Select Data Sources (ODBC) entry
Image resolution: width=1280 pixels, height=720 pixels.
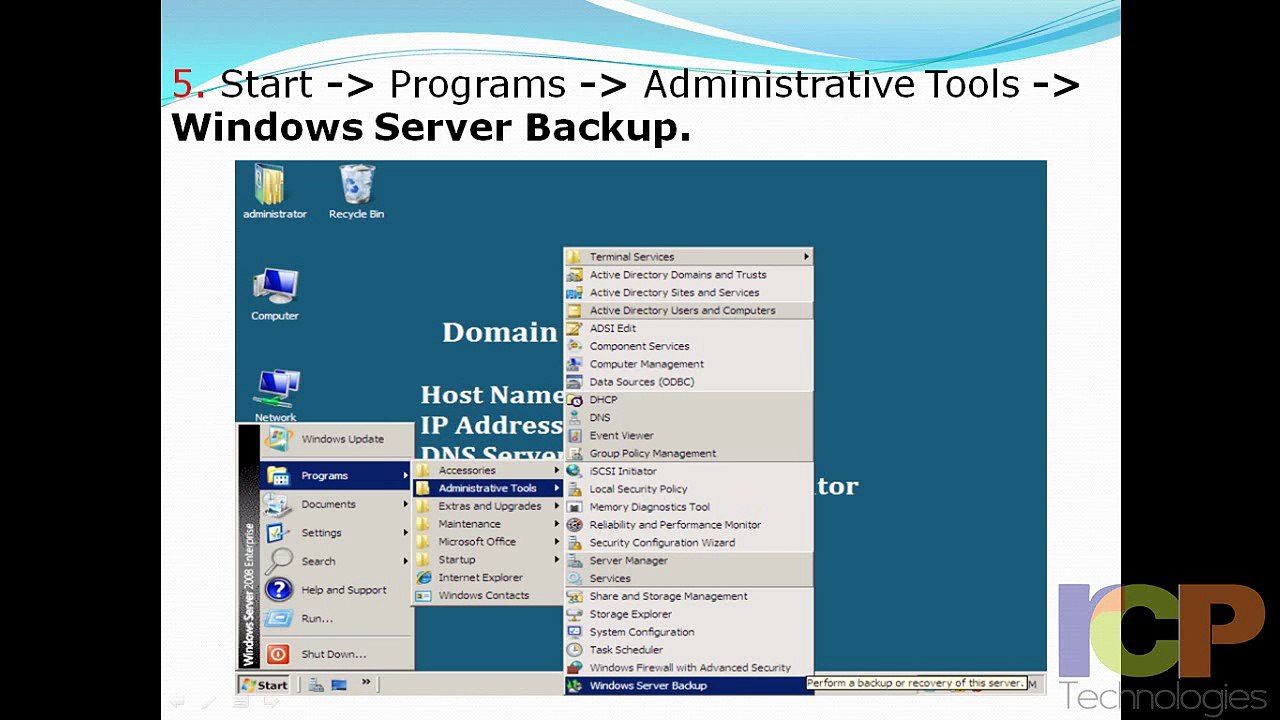(688, 382)
